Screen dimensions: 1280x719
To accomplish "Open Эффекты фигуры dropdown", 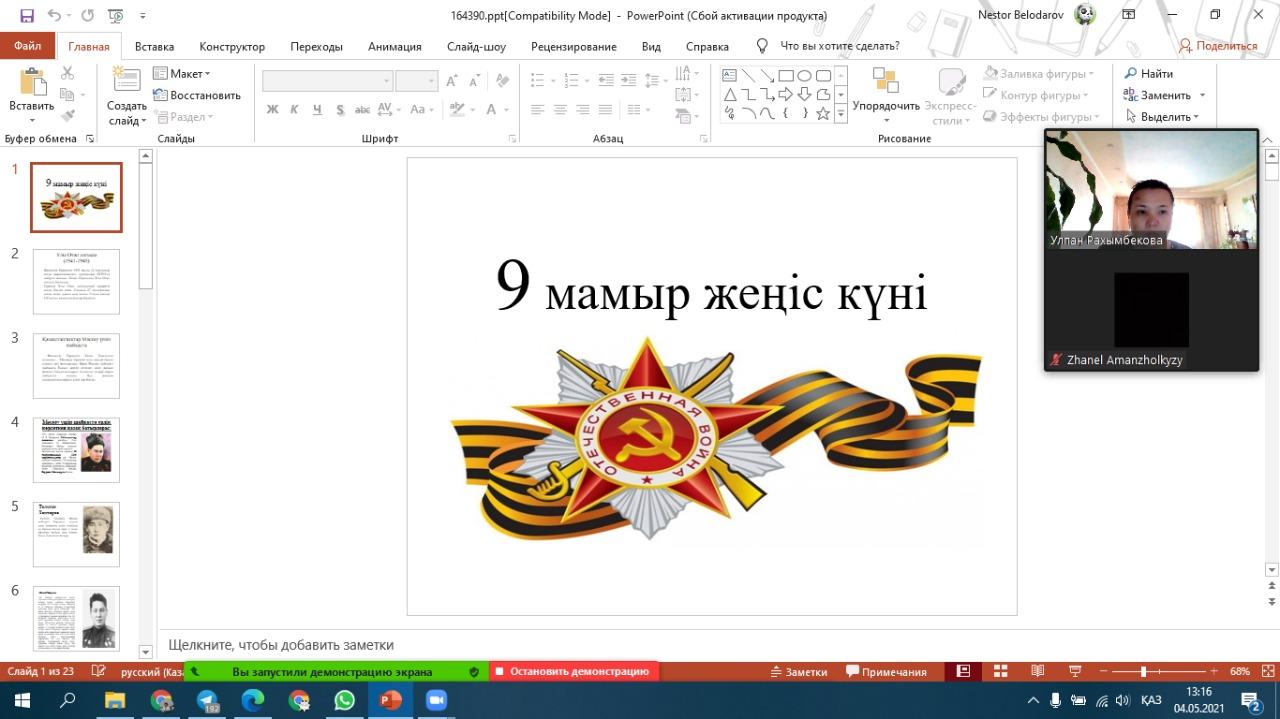I will coord(1043,117).
